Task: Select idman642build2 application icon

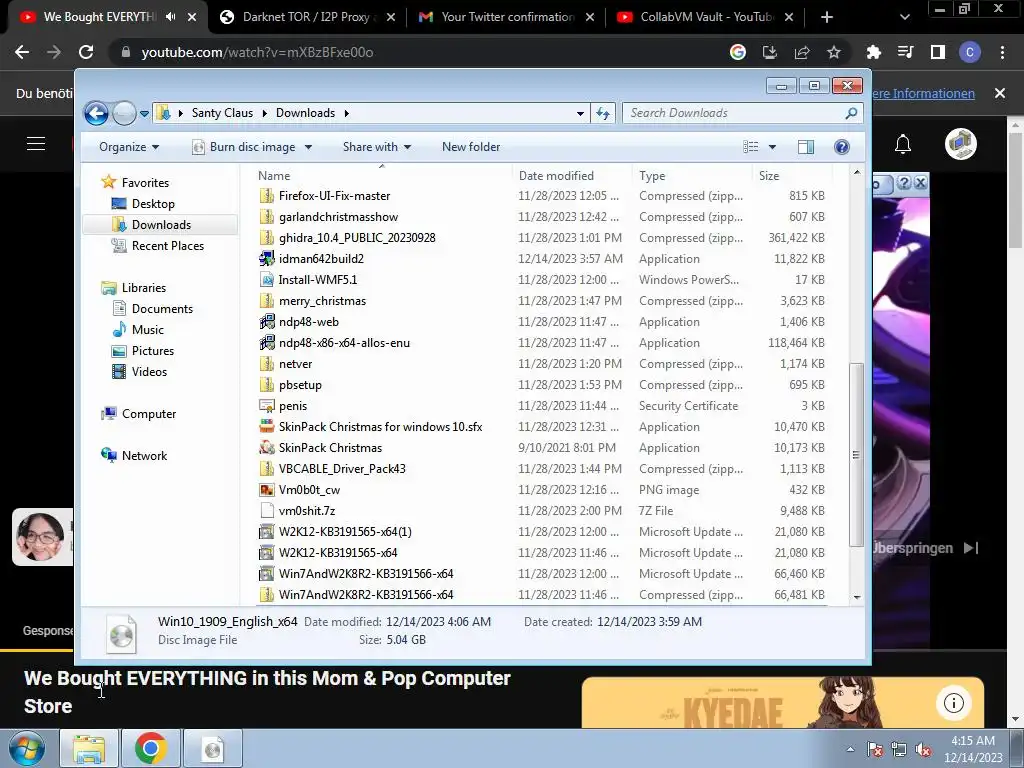Action: tap(266, 259)
